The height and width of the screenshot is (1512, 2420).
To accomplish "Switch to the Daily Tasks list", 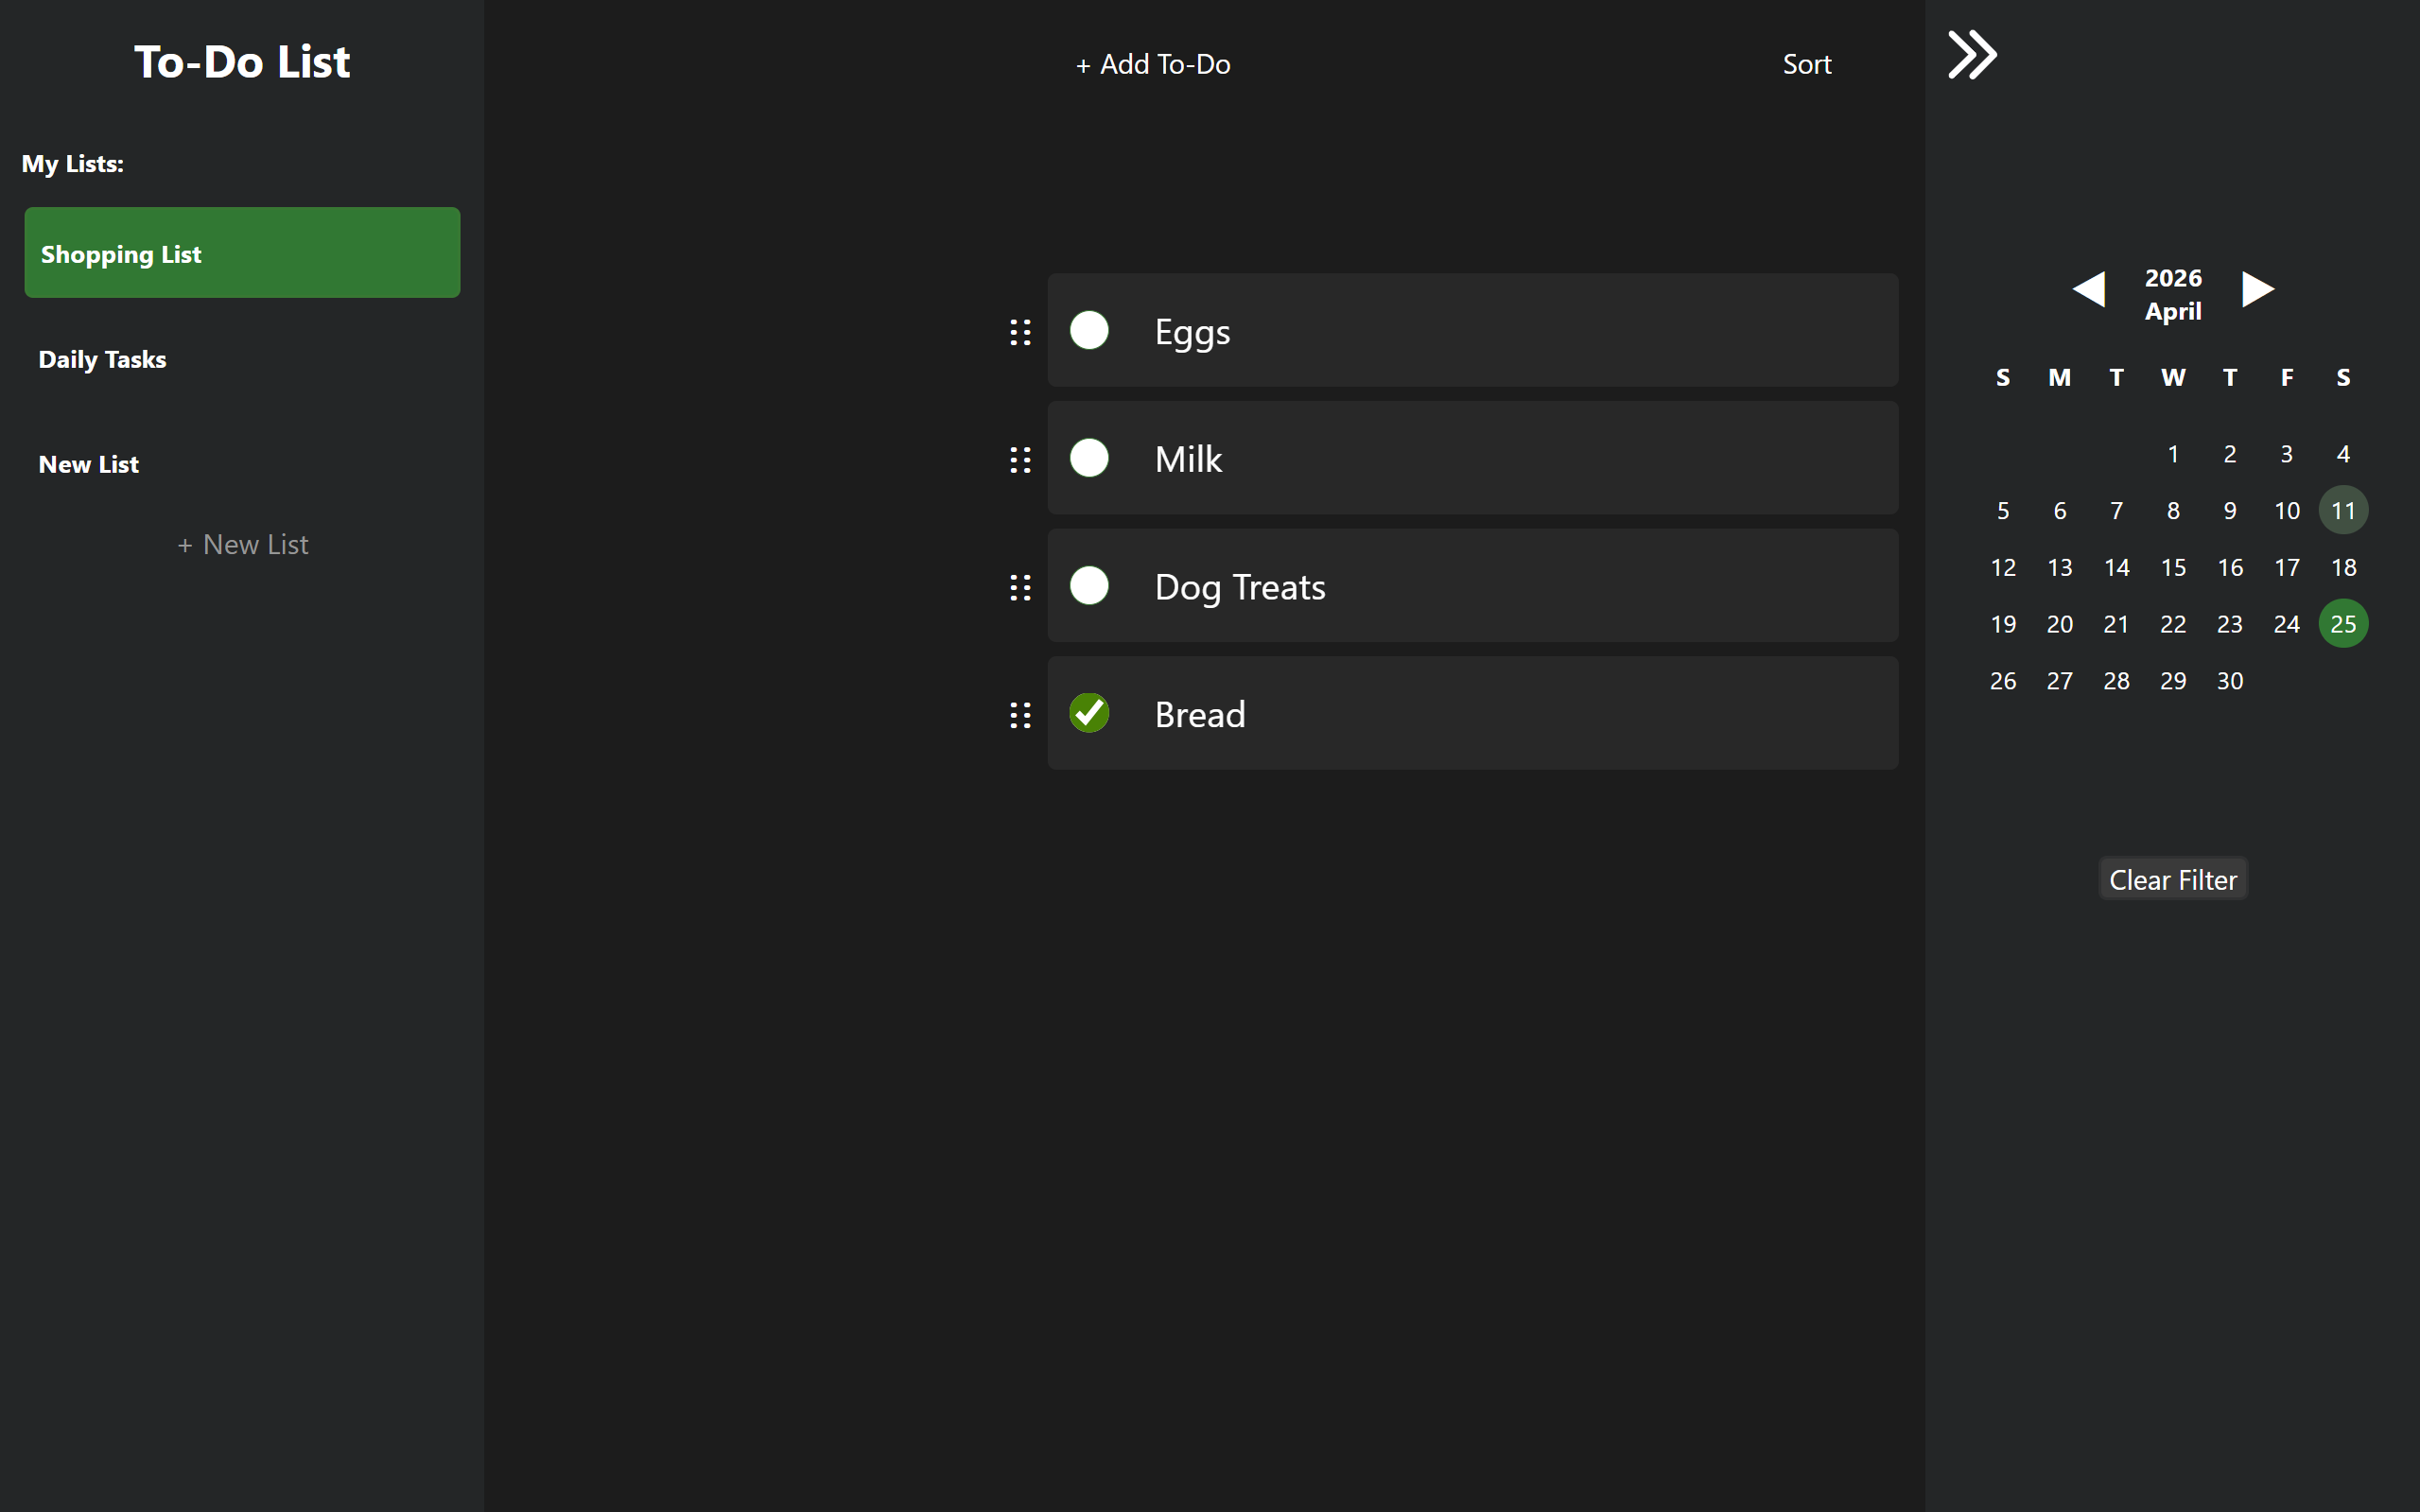I will [x=102, y=359].
